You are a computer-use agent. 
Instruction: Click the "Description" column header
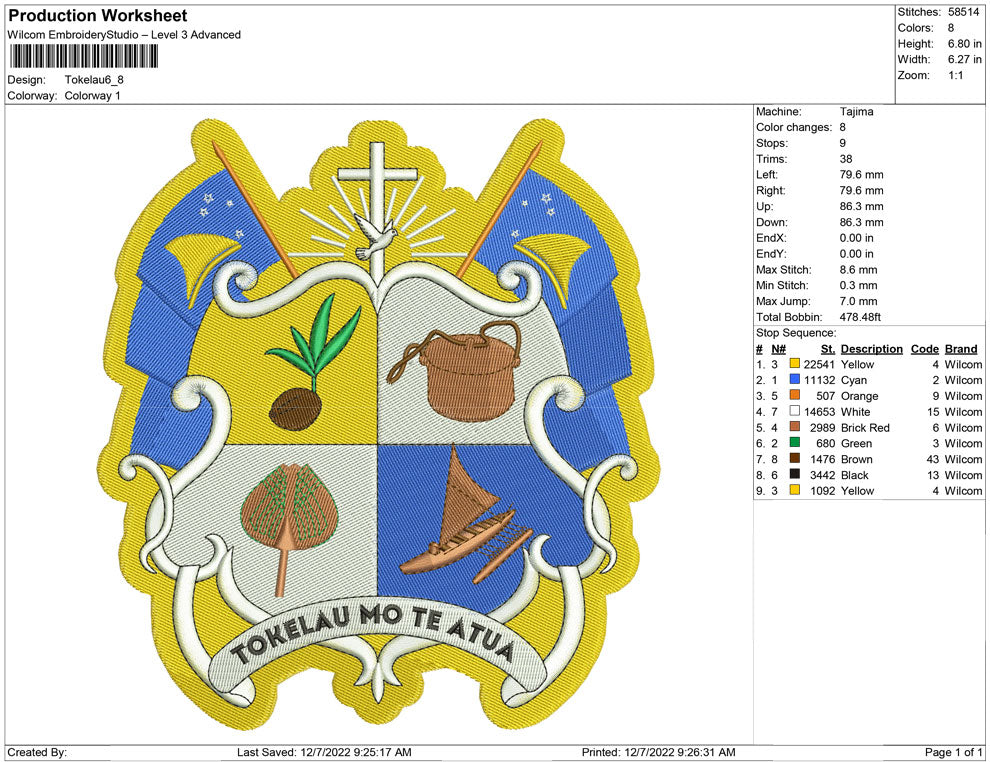[871, 349]
